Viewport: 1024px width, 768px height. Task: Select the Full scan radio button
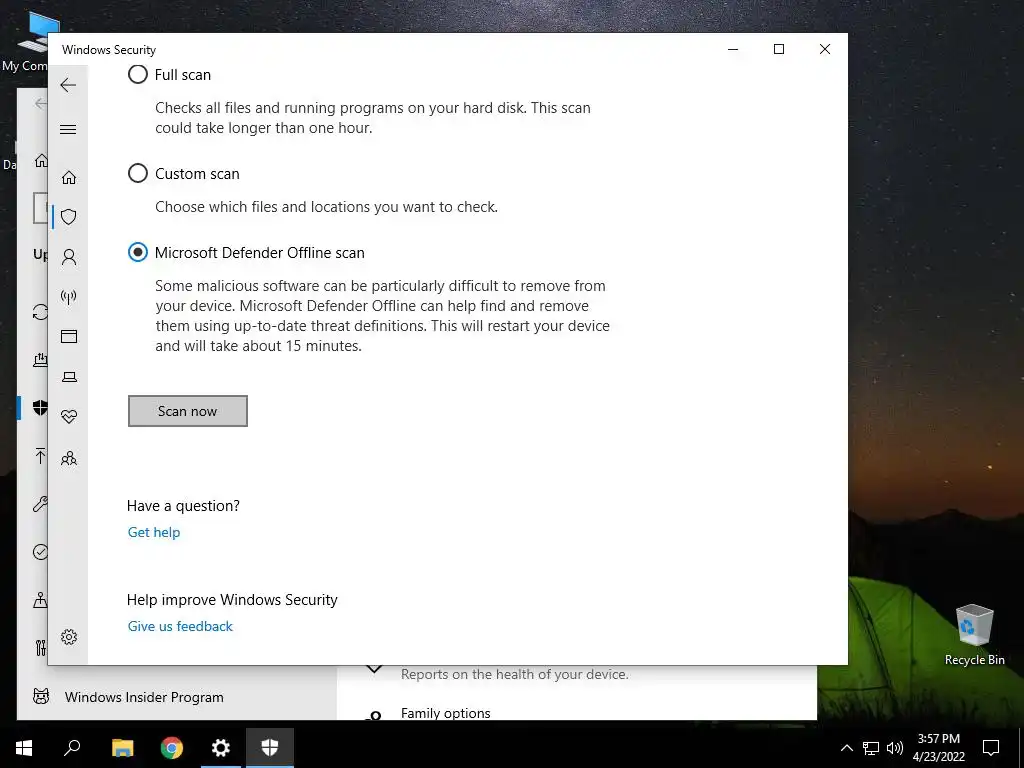click(x=138, y=74)
